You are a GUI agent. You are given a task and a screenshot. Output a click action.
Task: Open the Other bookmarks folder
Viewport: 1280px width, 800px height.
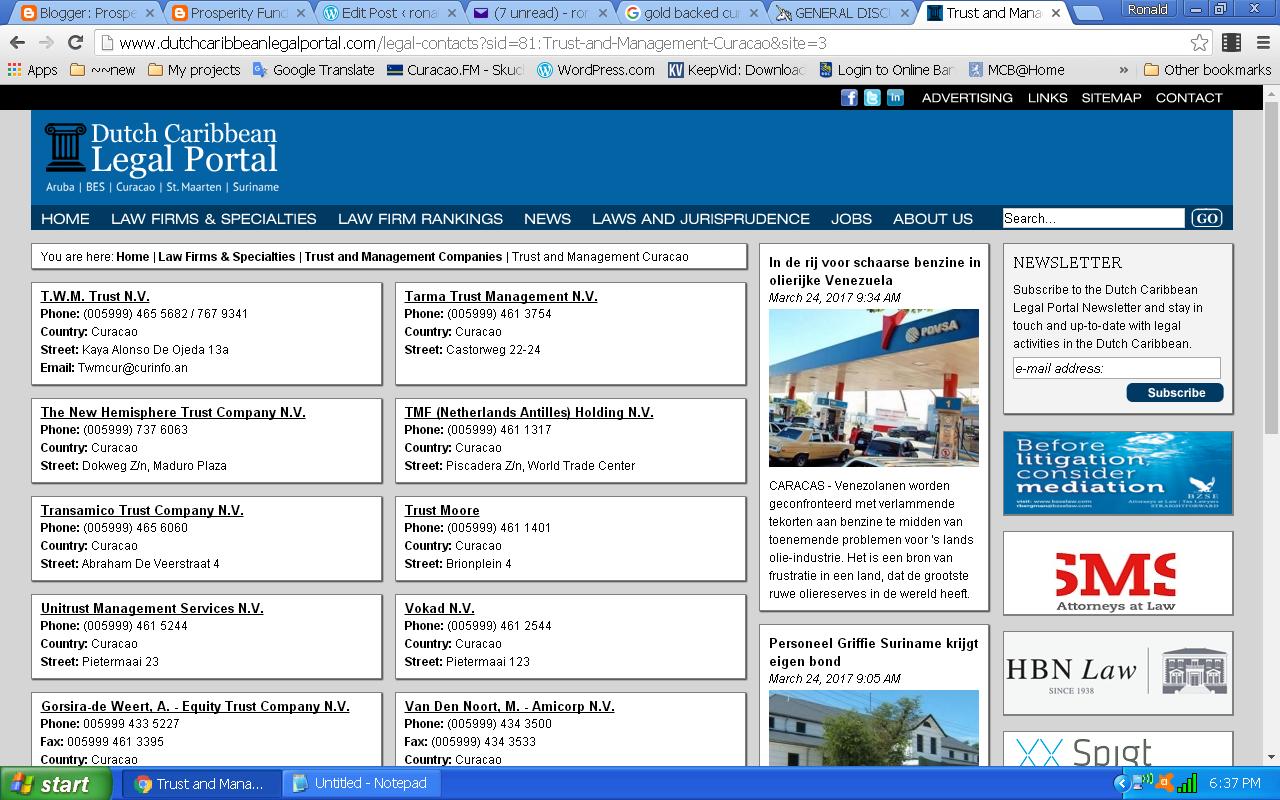point(1207,70)
